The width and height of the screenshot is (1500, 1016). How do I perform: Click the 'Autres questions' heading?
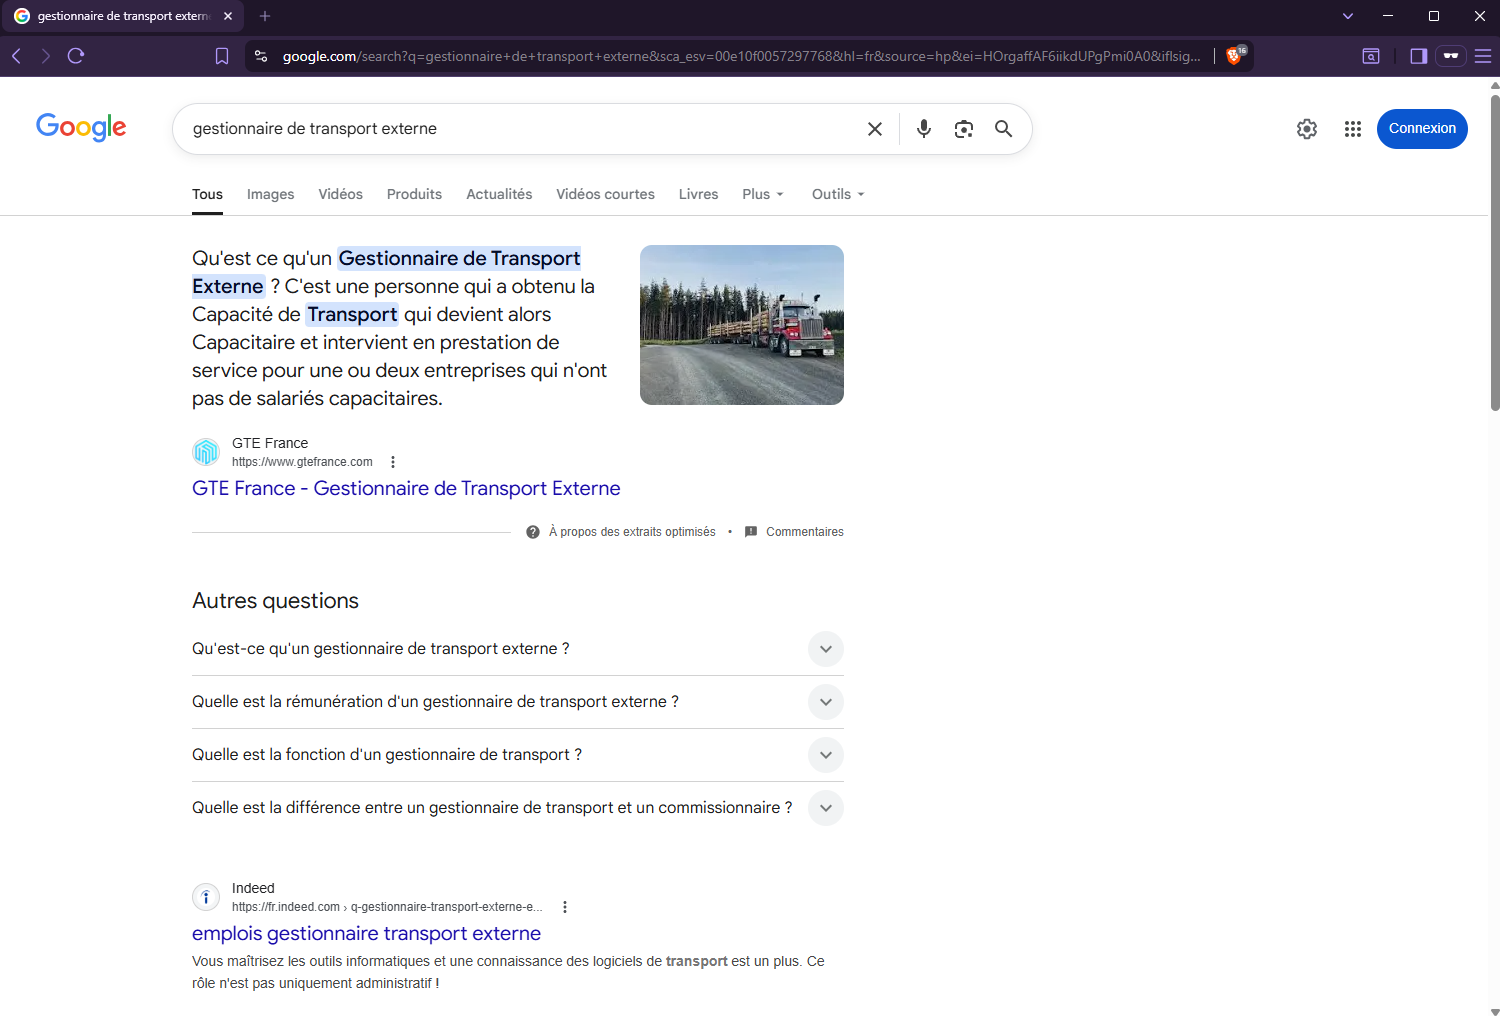(x=275, y=601)
